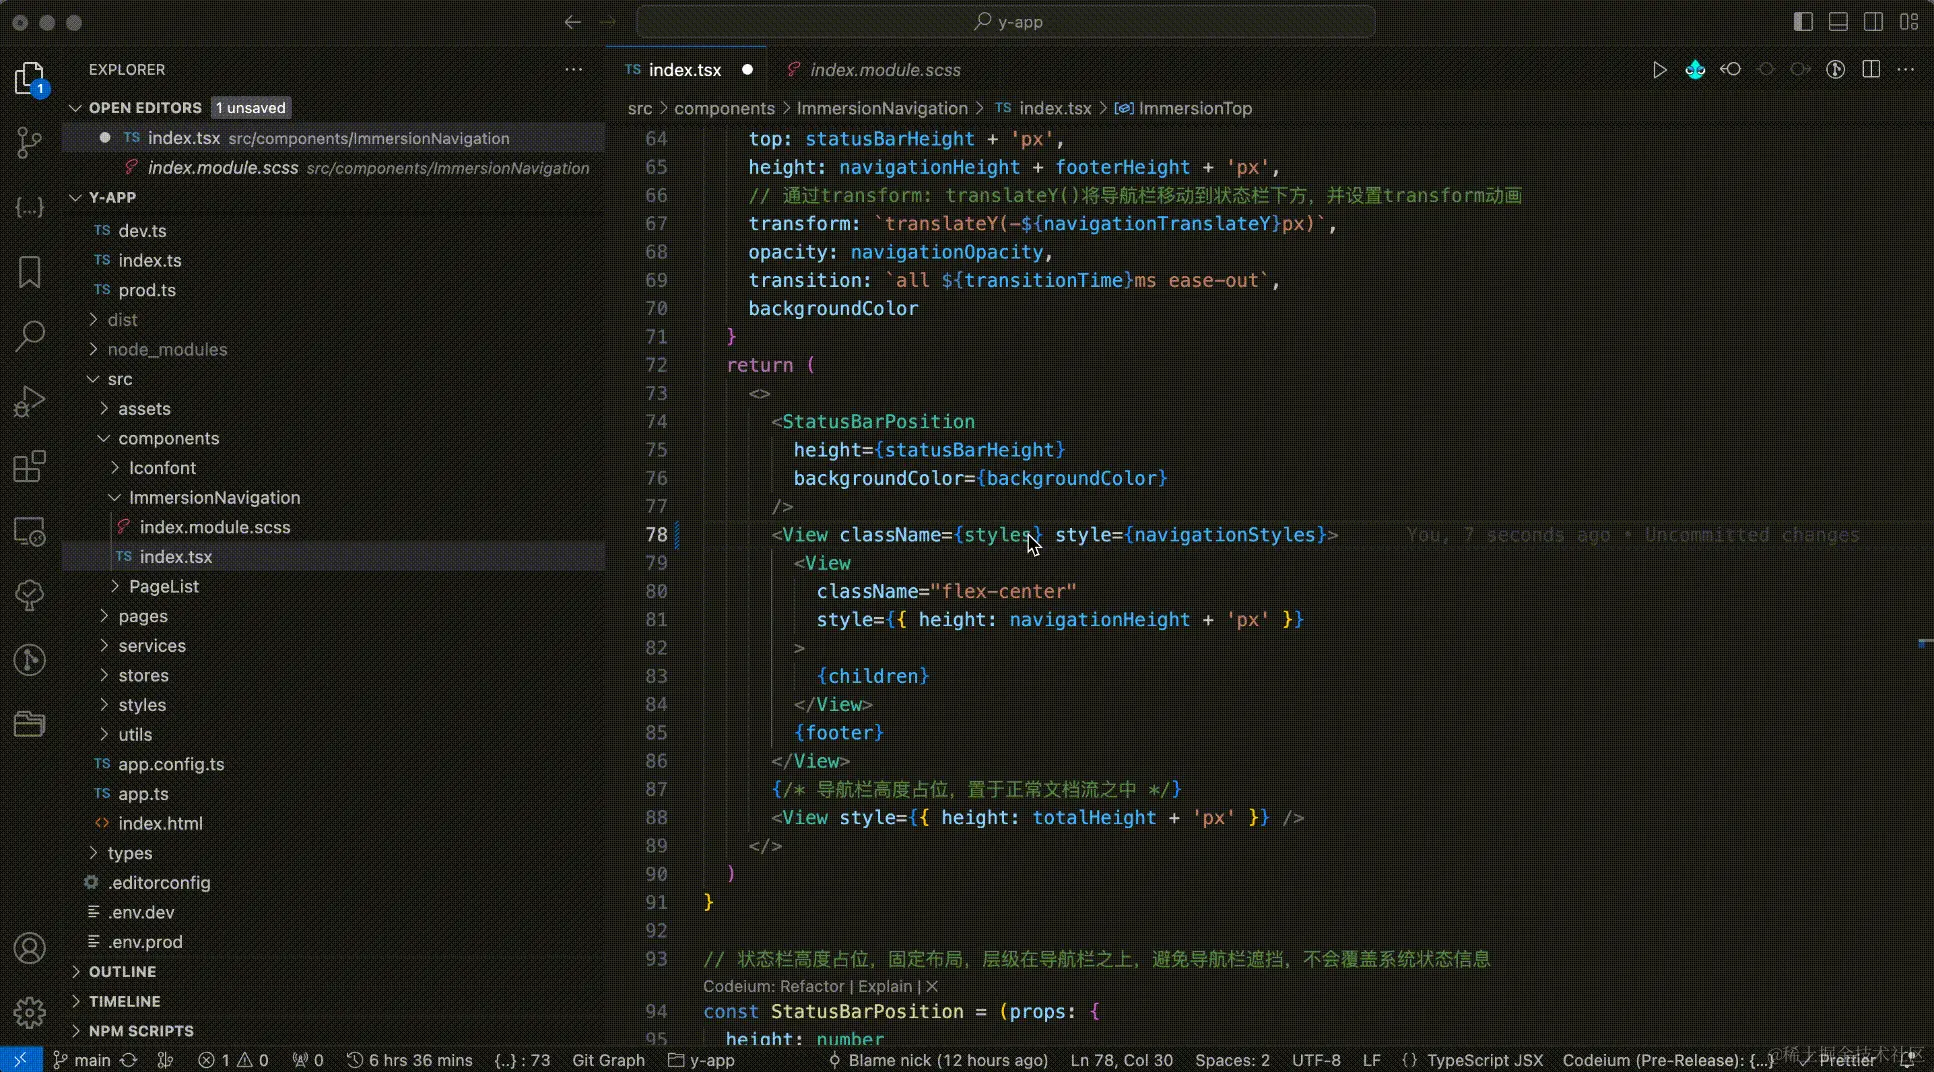This screenshot has width=1934, height=1072.
Task: Expand the assets folder
Action: pos(104,409)
